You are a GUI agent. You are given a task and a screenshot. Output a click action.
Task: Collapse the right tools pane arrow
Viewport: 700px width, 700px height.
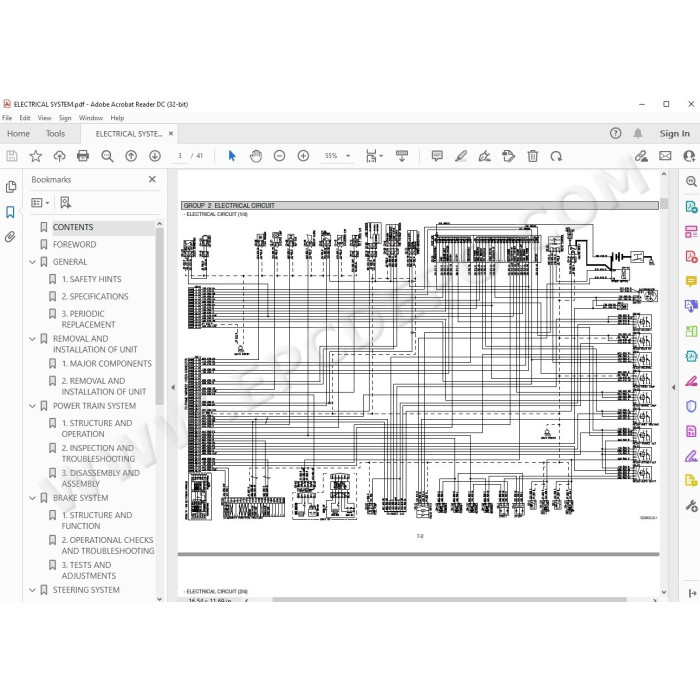pos(673,387)
